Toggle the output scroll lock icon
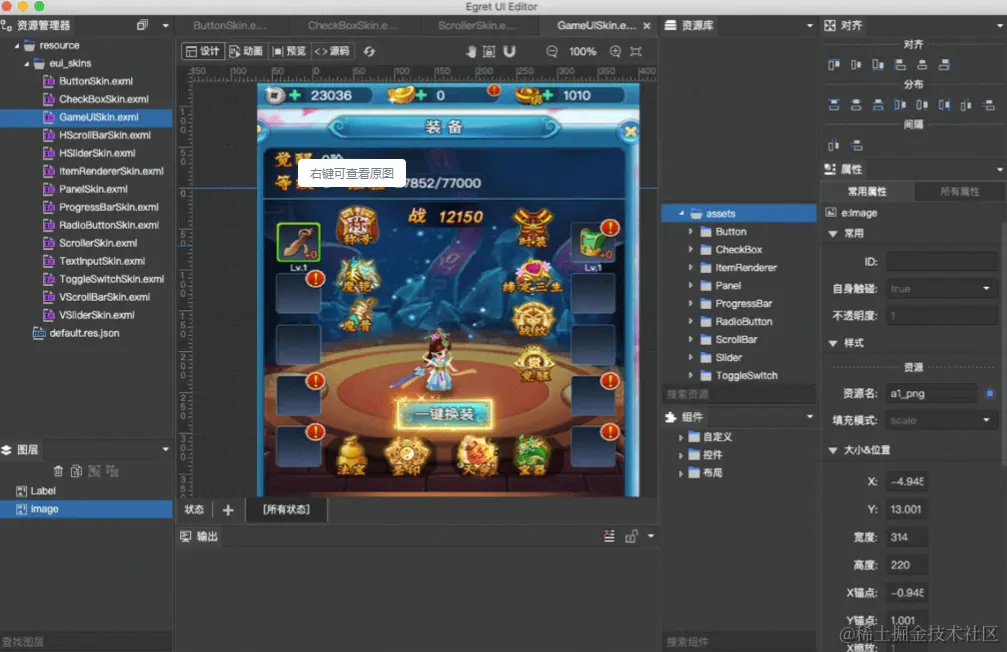This screenshot has height=652, width=1007. pos(631,536)
